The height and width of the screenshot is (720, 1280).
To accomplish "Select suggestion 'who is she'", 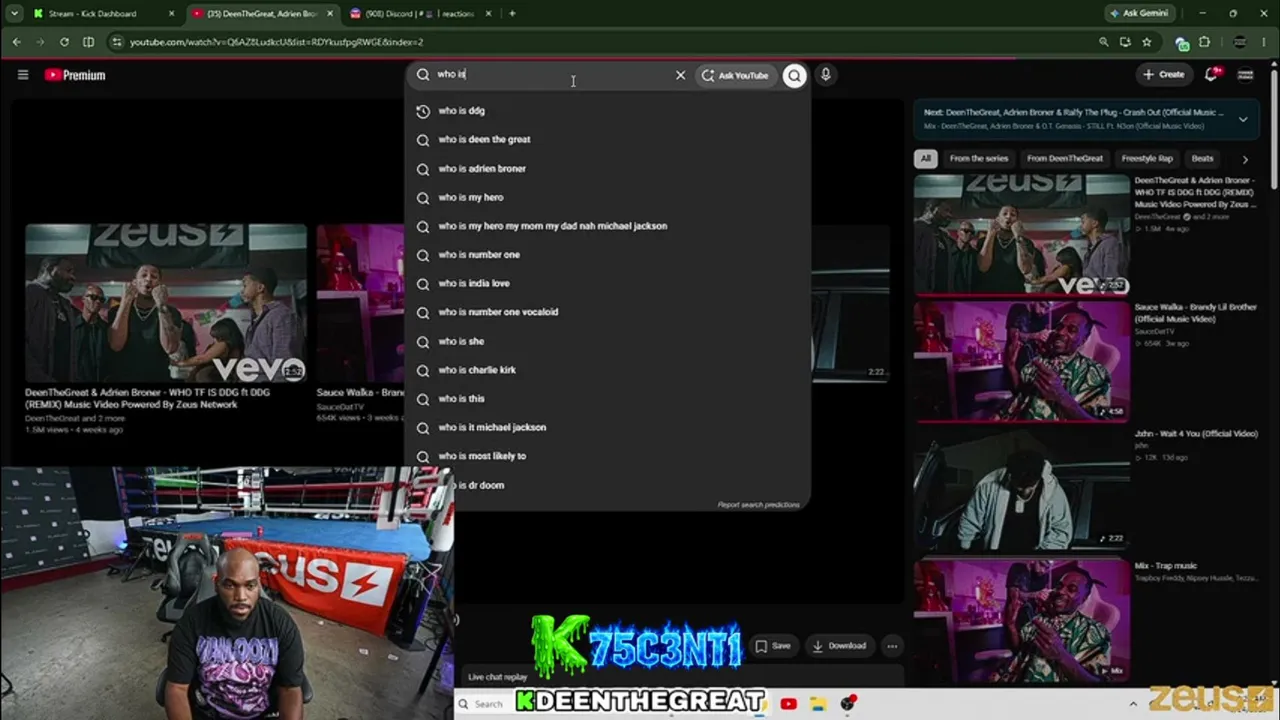I will coord(608,341).
